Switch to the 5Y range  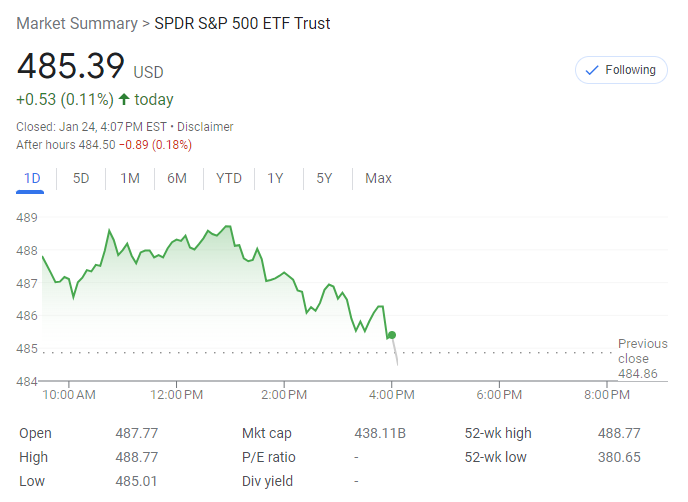pos(324,178)
